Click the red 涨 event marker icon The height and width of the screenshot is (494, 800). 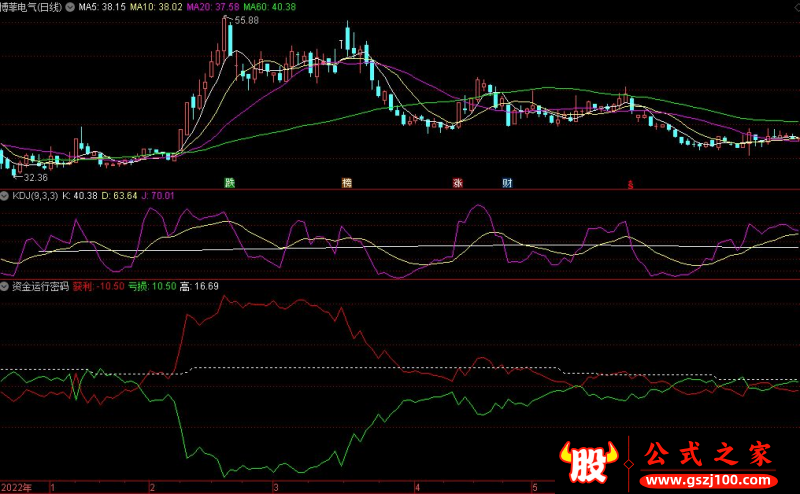point(458,183)
